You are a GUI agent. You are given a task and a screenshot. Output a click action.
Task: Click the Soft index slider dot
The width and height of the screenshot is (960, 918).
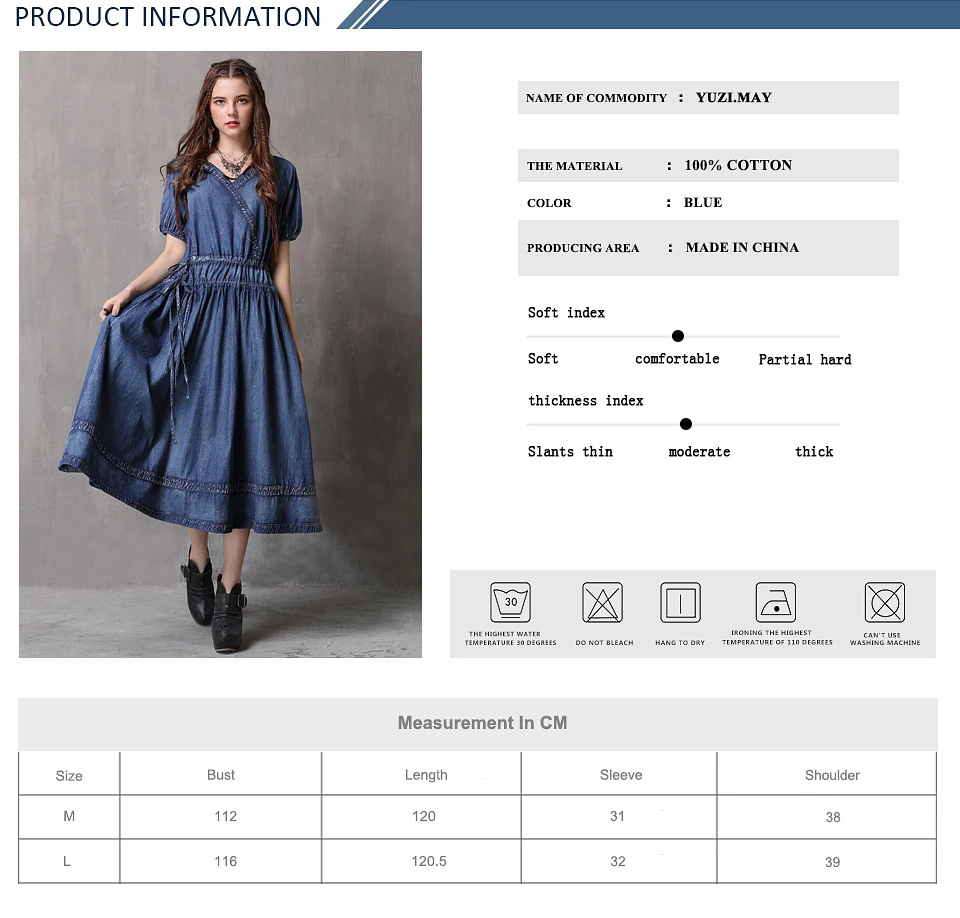pyautogui.click(x=678, y=336)
